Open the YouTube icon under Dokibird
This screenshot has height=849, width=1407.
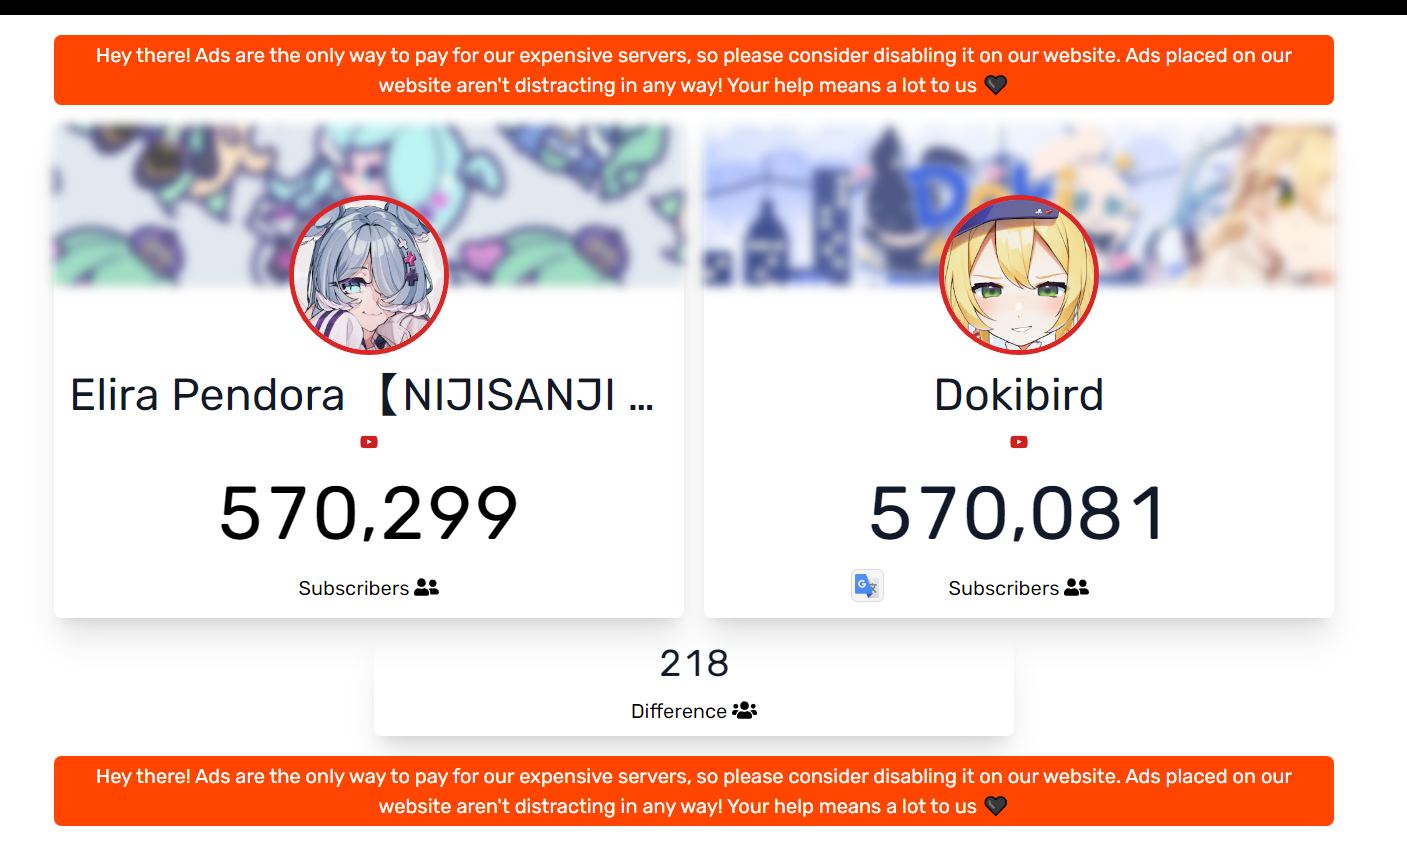coord(1019,442)
